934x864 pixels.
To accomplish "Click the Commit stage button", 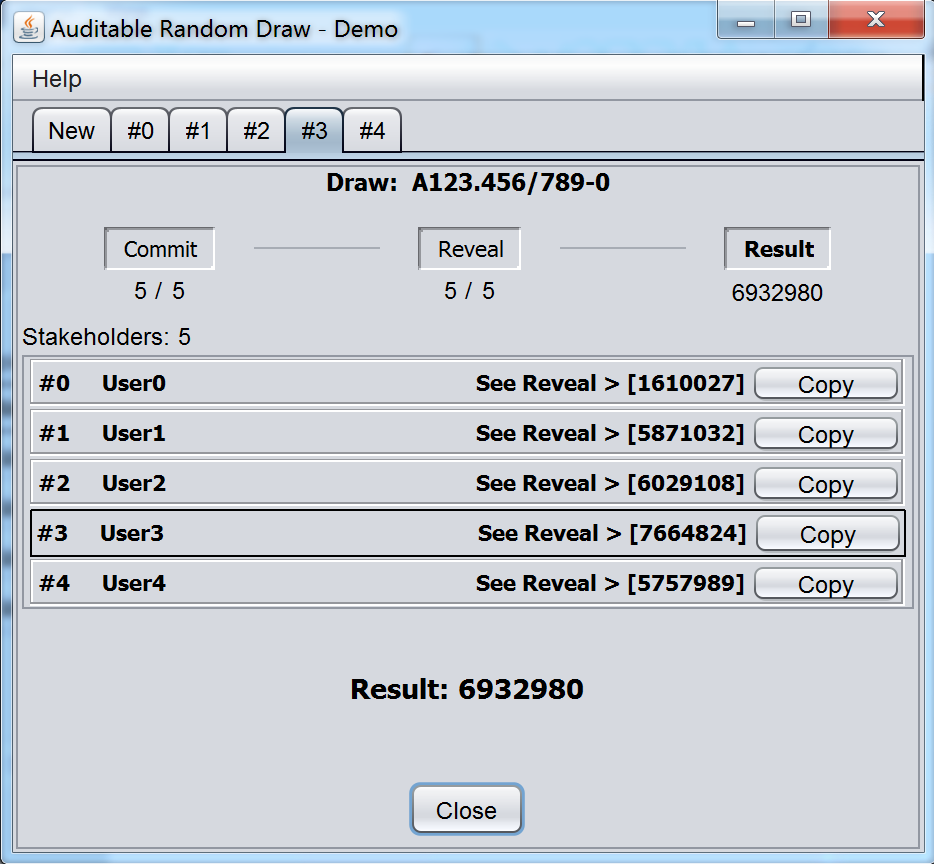I will pyautogui.click(x=160, y=249).
